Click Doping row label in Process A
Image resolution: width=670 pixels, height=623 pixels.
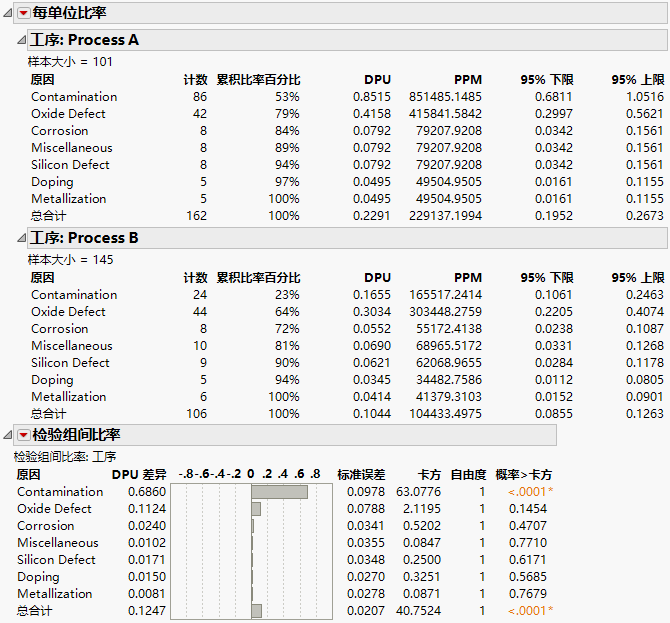tap(52, 182)
